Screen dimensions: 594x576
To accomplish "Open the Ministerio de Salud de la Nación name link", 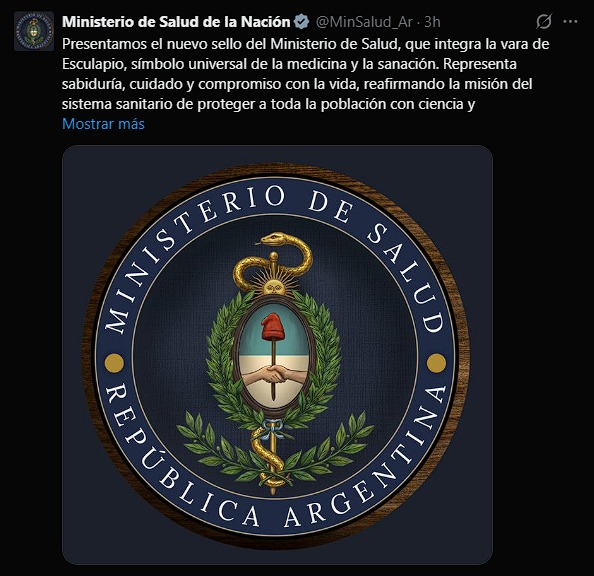I will click(176, 22).
